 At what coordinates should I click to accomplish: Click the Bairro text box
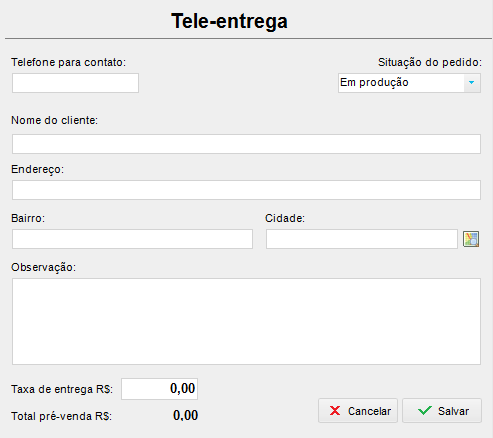pos(132,239)
